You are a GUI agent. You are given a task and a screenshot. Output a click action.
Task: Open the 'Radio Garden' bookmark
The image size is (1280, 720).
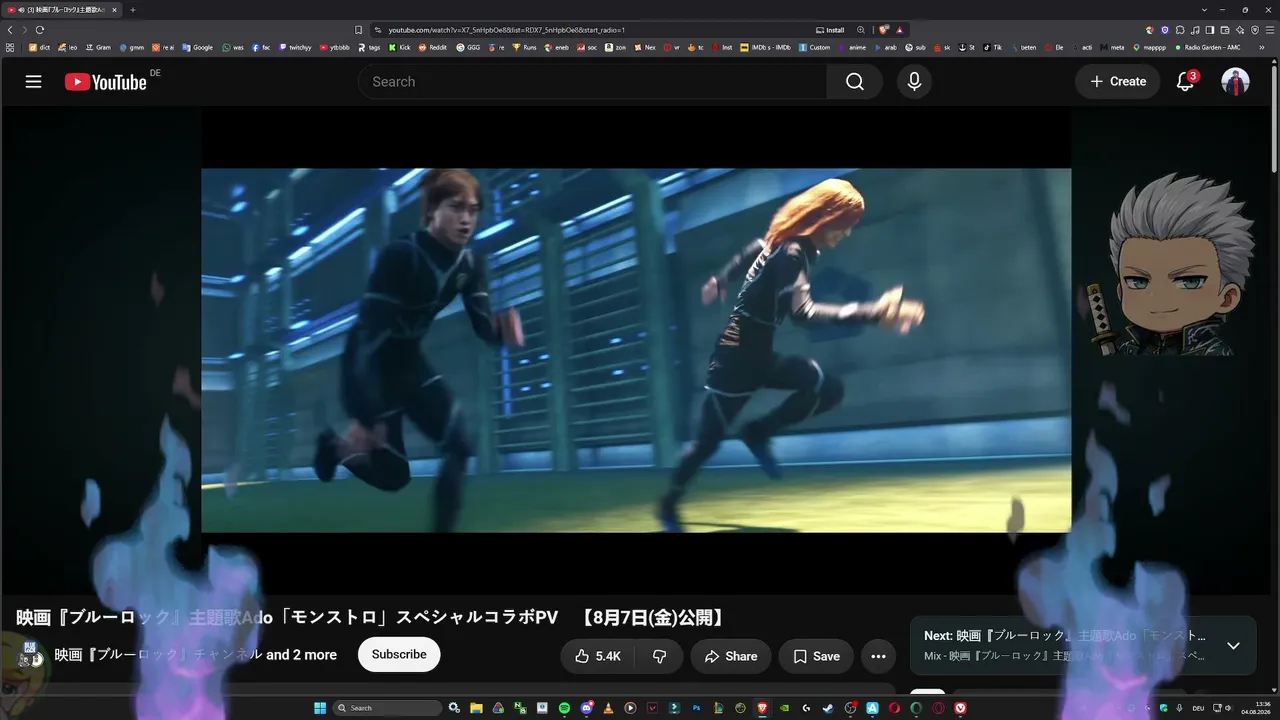1207,47
